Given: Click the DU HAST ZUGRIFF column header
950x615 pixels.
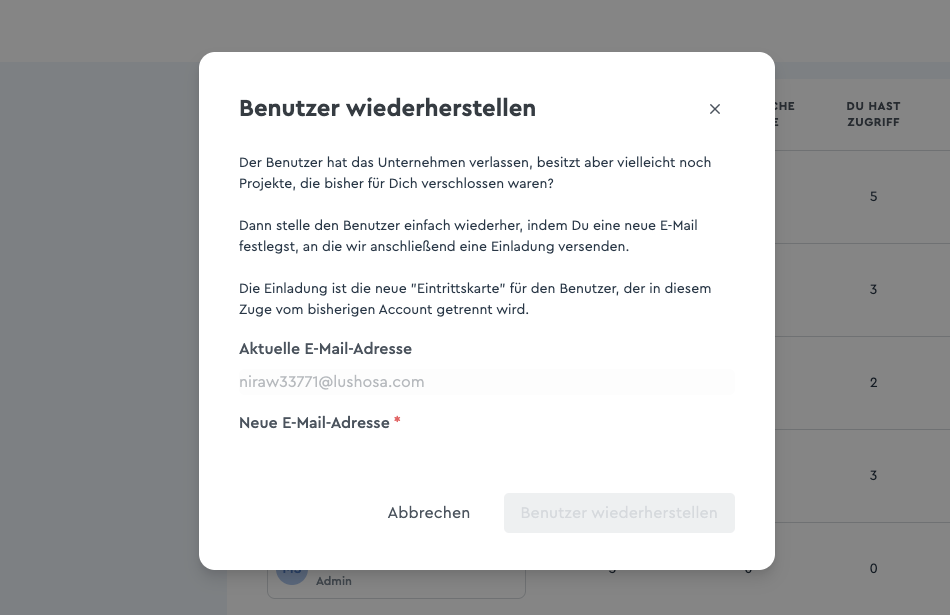Looking at the screenshot, I should [x=873, y=114].
